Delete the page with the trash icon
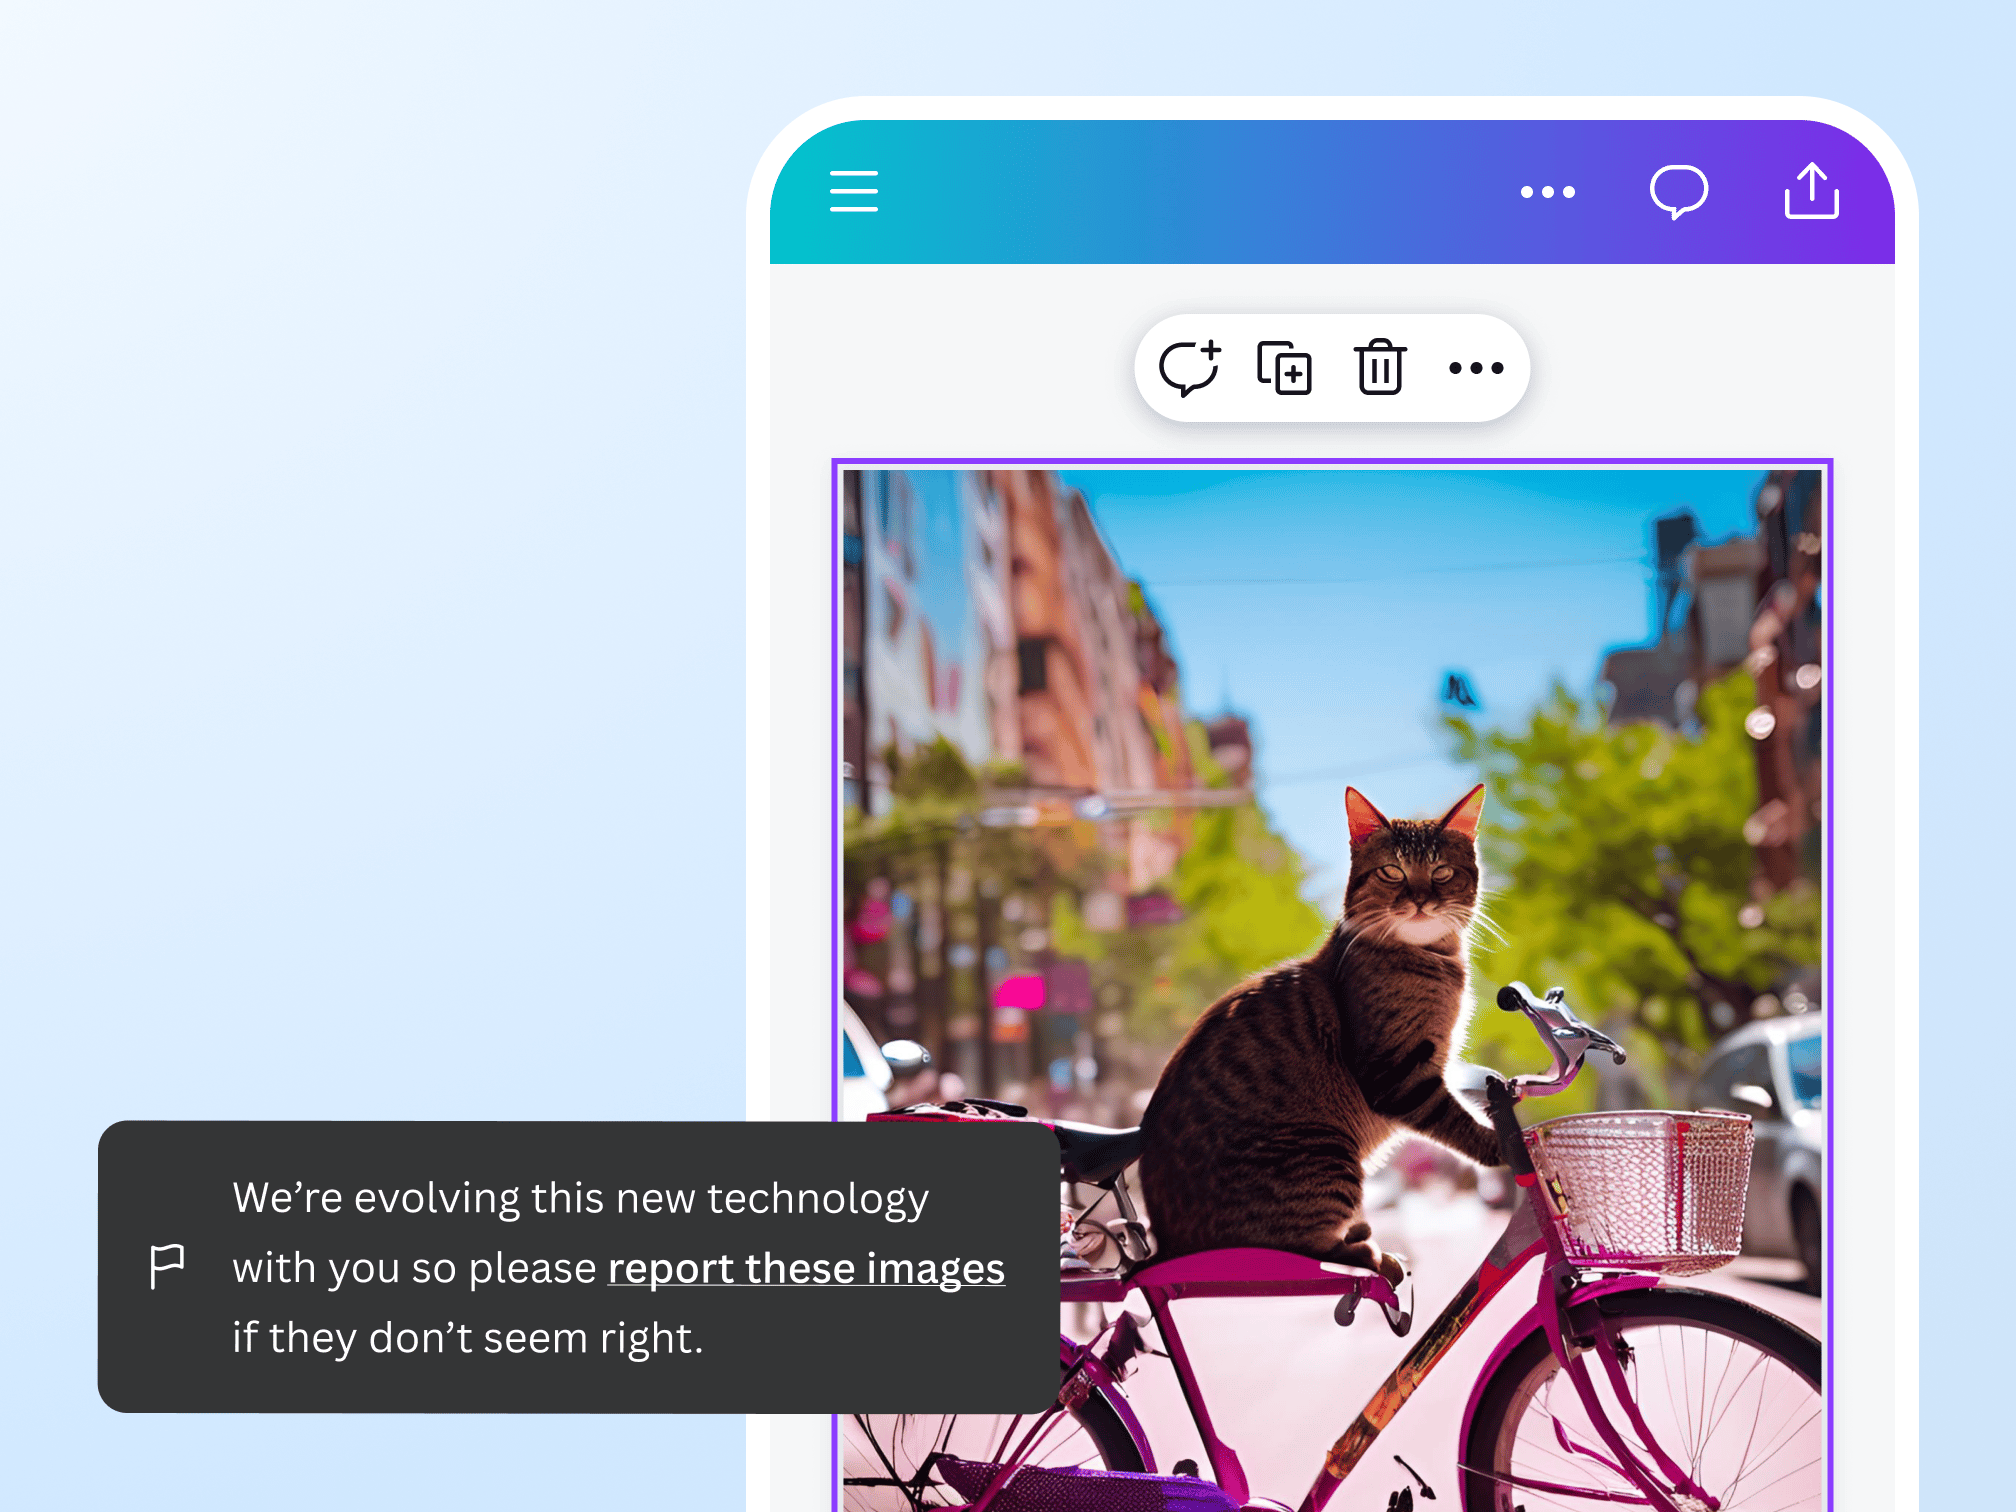The height and width of the screenshot is (1512, 2016). (x=1379, y=367)
